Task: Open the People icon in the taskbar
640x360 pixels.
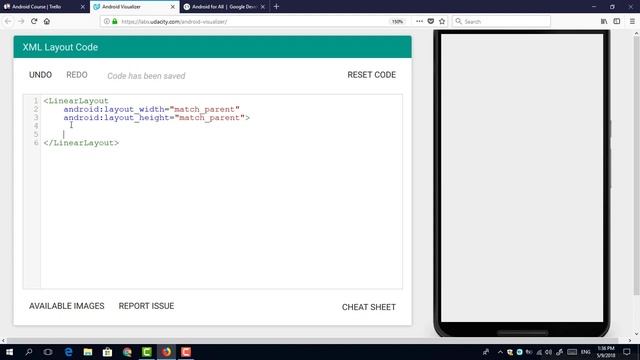Action: click(486, 352)
